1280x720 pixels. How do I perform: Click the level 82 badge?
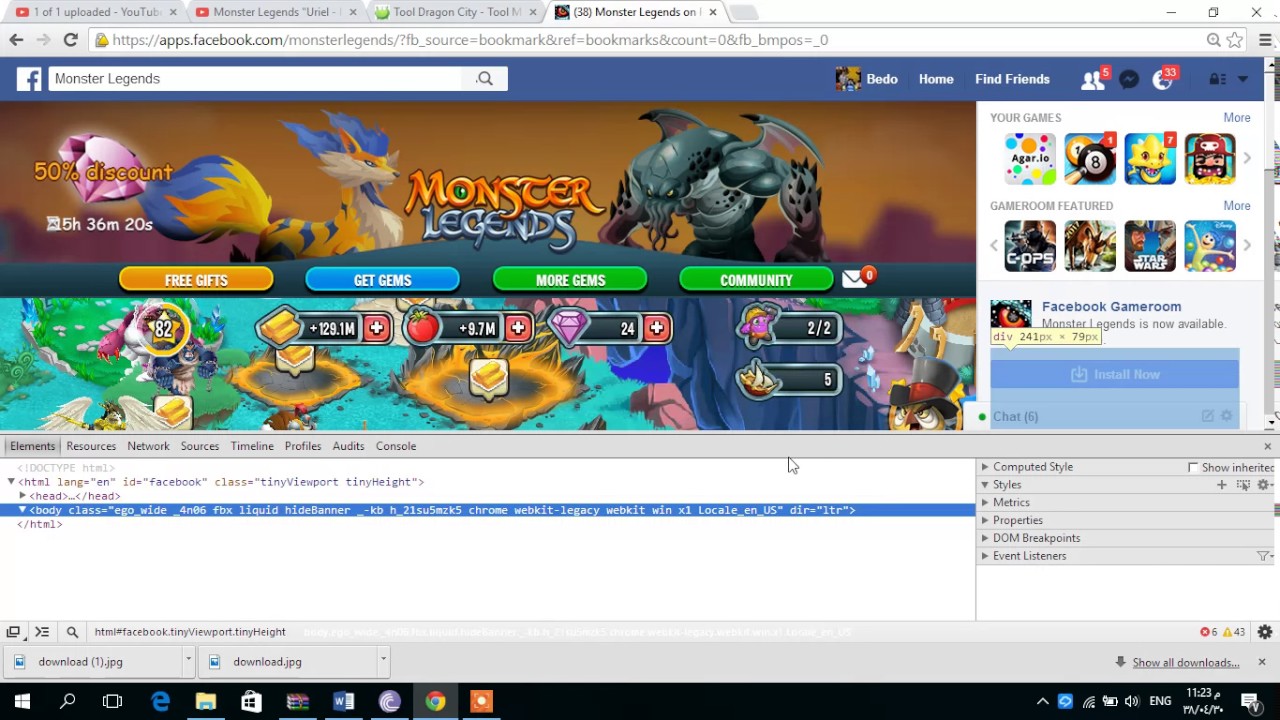(165, 329)
